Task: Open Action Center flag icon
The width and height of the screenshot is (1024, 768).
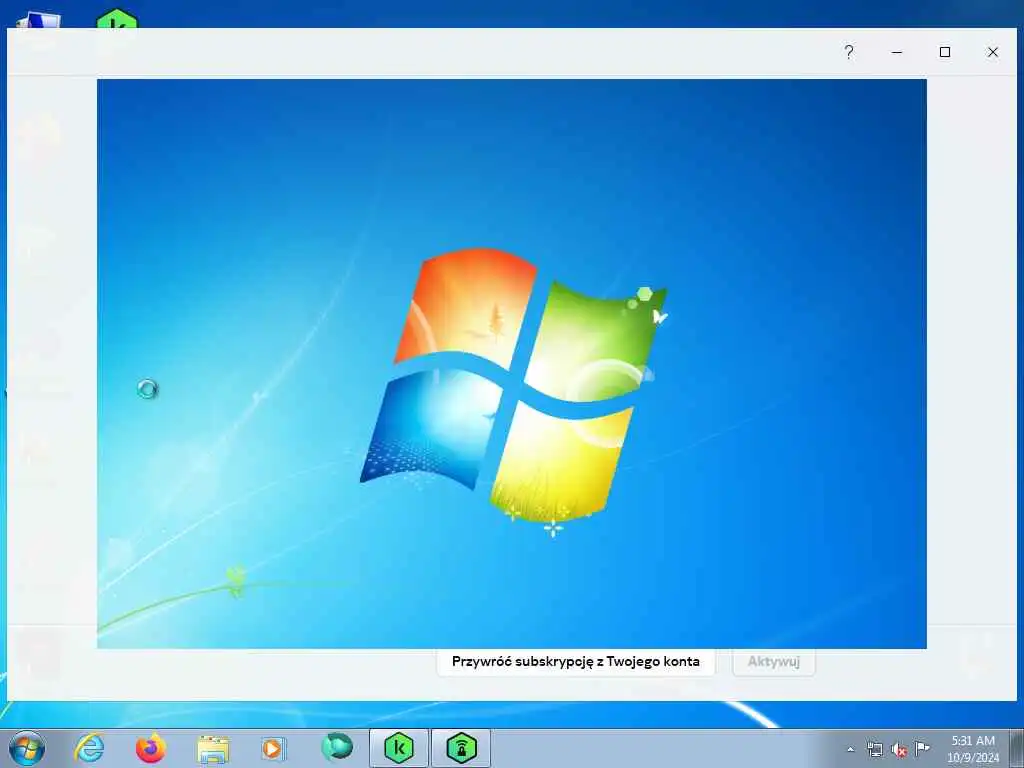Action: point(922,748)
